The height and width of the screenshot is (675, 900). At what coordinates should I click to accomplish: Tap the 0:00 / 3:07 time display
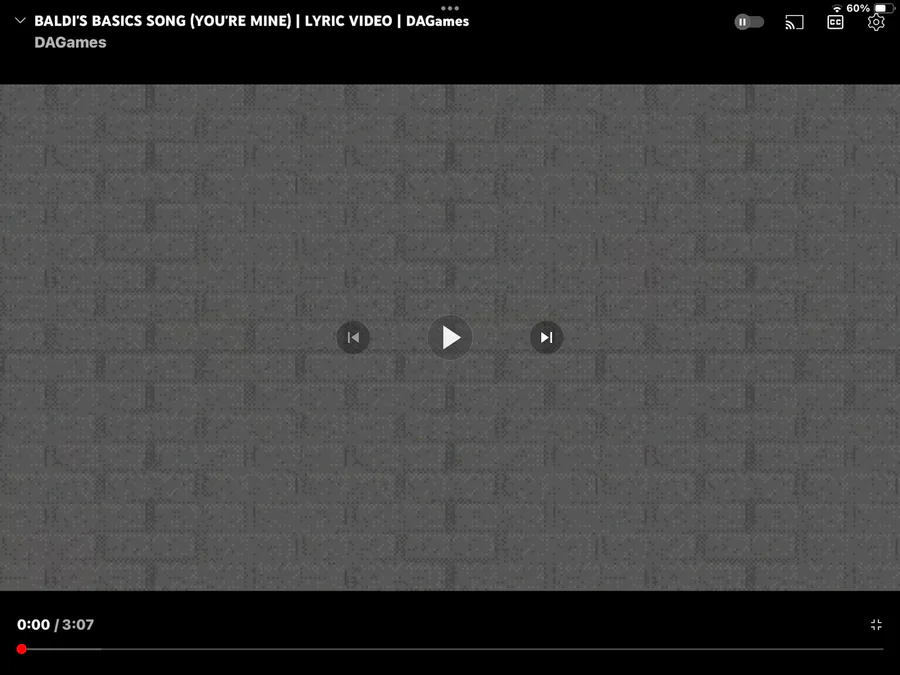(x=55, y=624)
